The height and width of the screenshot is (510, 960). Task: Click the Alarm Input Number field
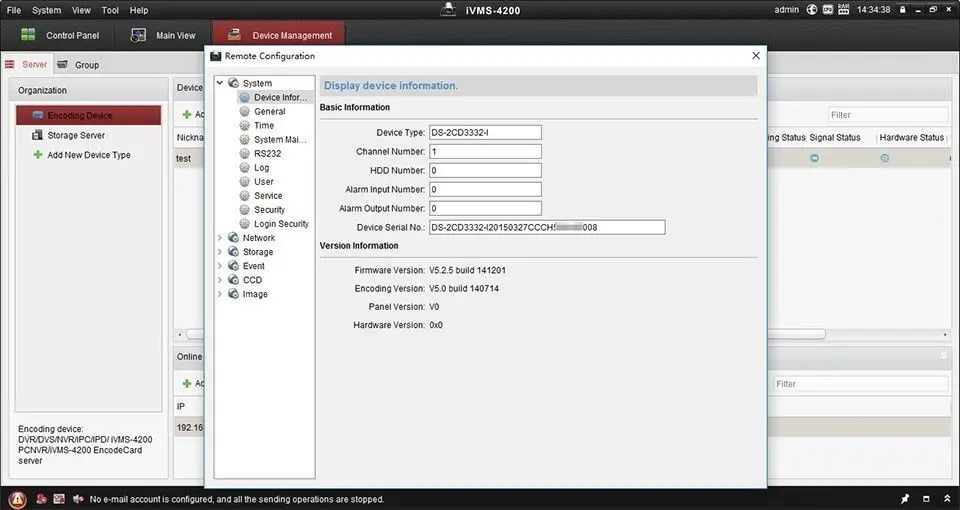pos(486,189)
